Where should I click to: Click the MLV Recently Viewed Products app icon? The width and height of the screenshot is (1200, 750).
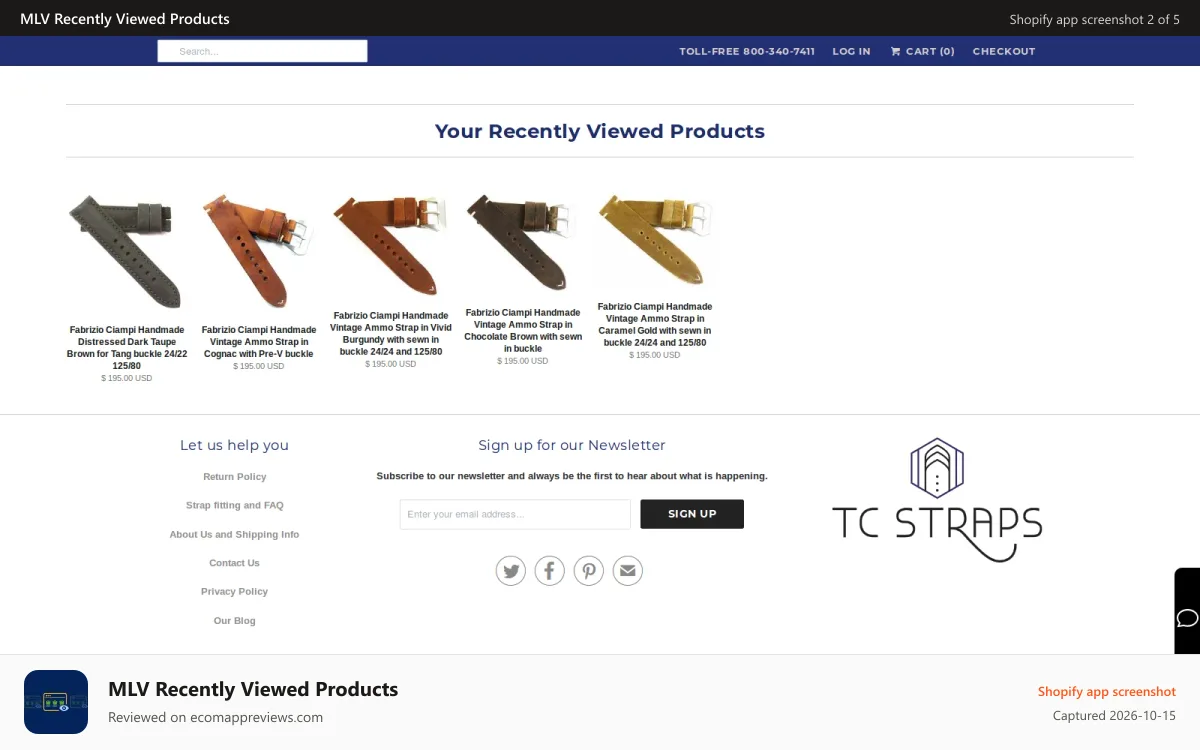[56, 702]
